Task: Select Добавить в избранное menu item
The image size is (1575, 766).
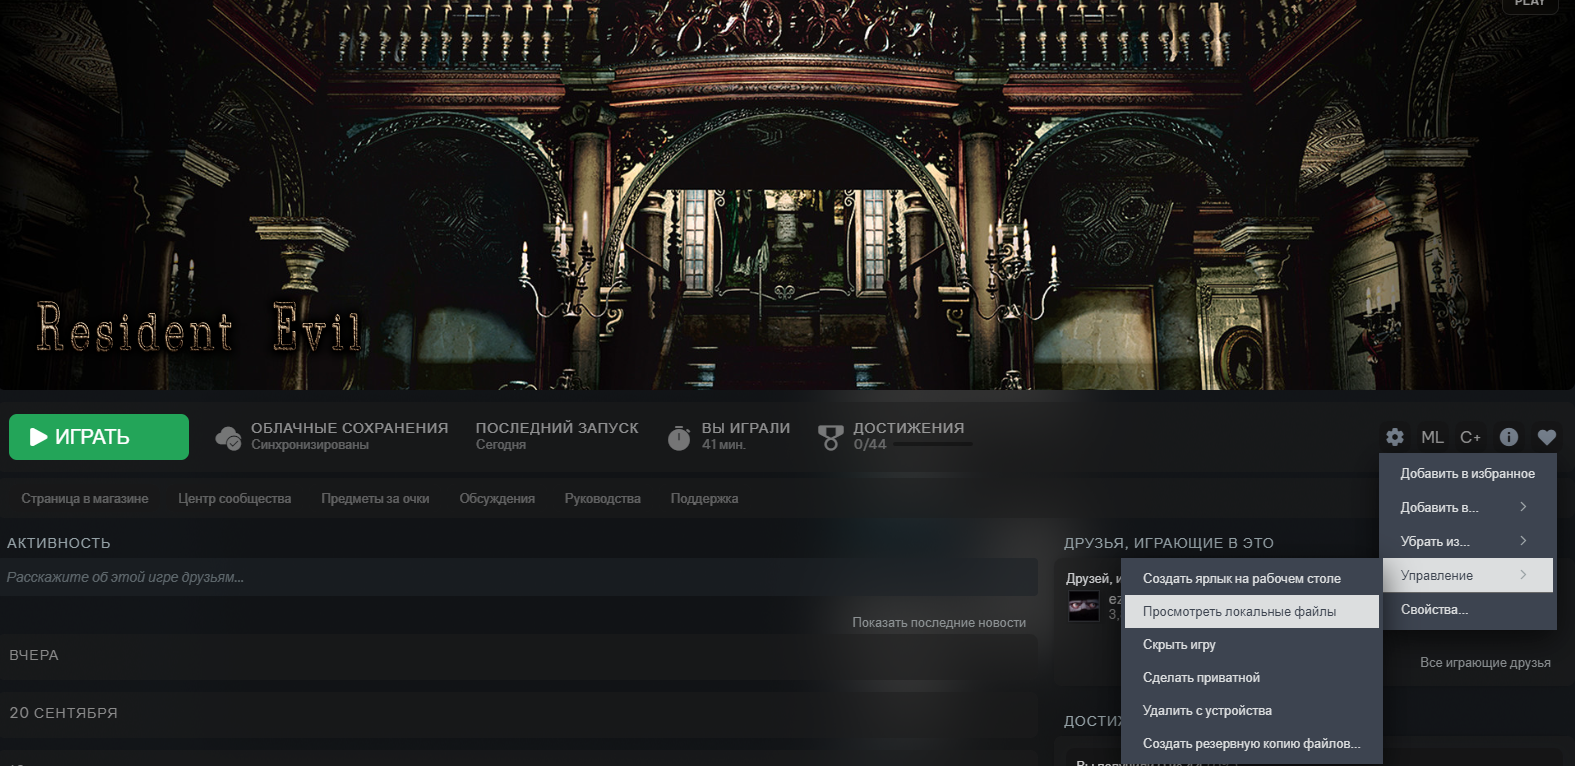Action: point(1467,473)
